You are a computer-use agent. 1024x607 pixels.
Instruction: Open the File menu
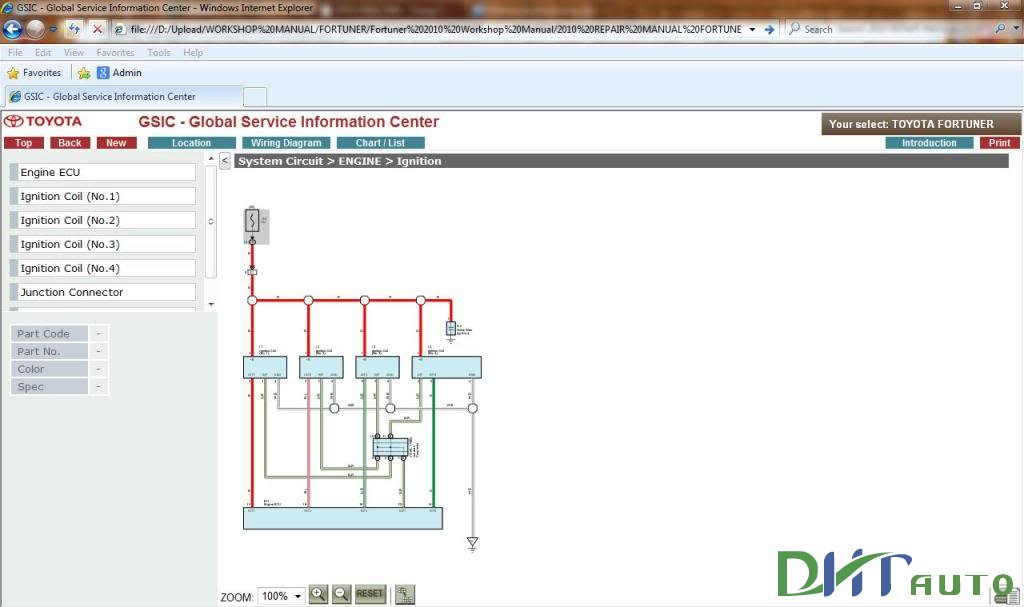pos(15,52)
